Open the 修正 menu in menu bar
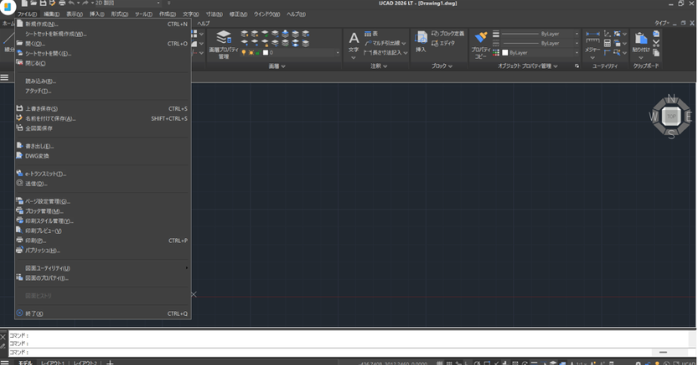Image resolution: width=698 pixels, height=365 pixels. 238,14
